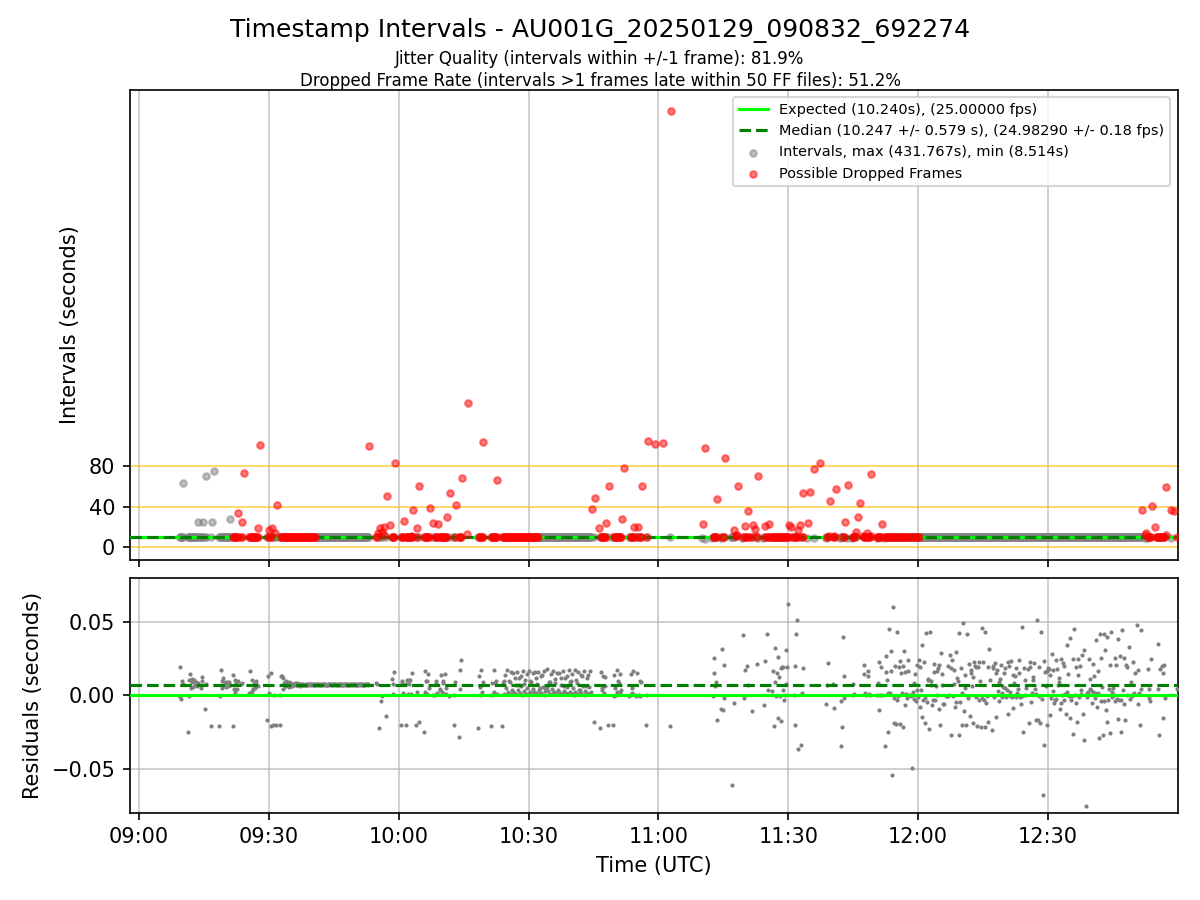Click the 09:00 time tick label
This screenshot has width=1200, height=900.
[x=139, y=834]
